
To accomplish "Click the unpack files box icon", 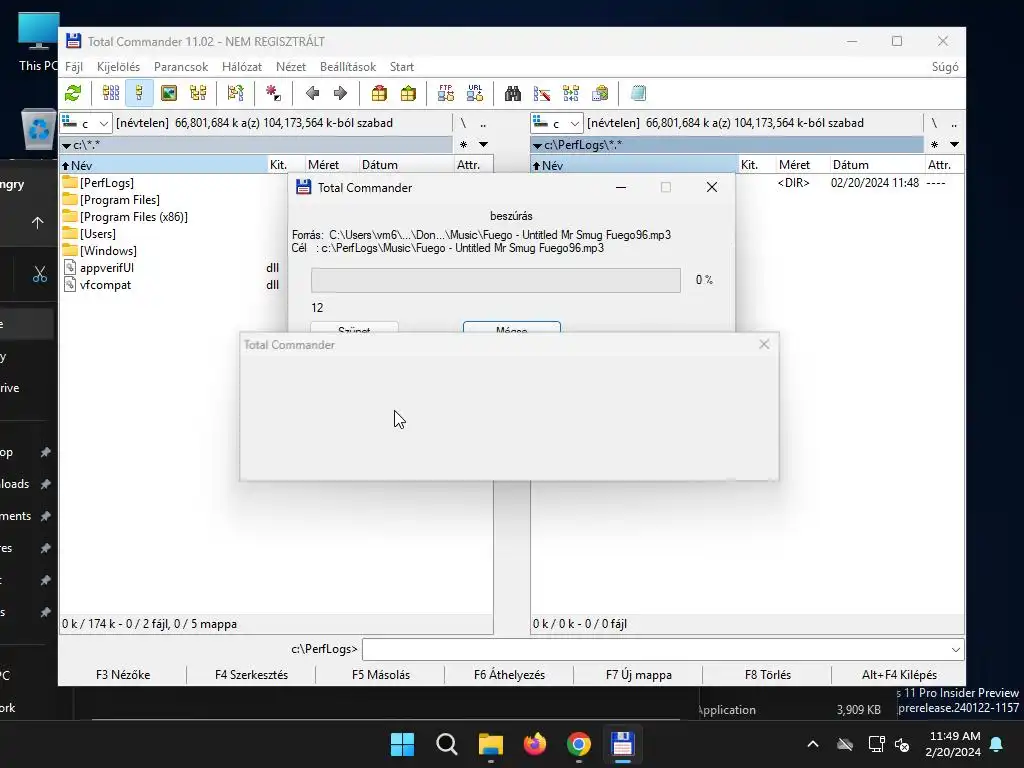I will click(x=408, y=93).
